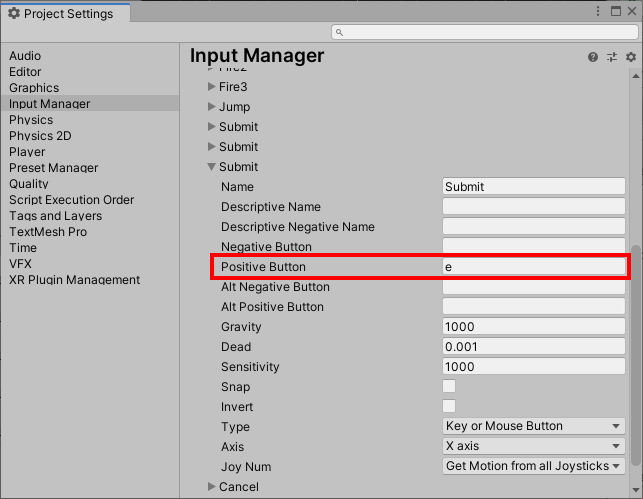Click the scrollbar up arrow
Image resolution: width=643 pixels, height=499 pixels.
tap(636, 76)
